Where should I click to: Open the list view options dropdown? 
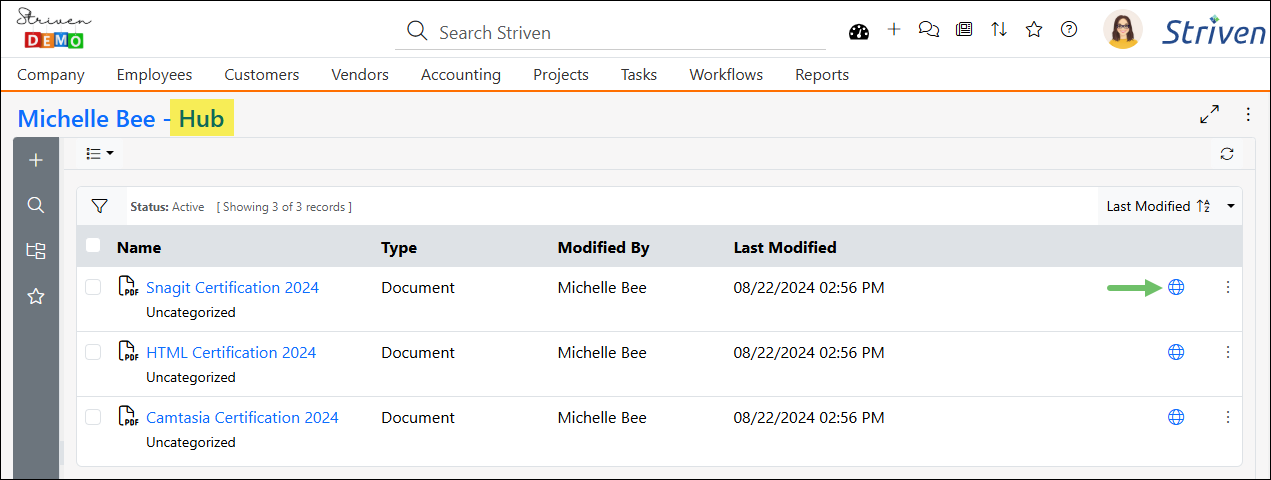[x=99, y=153]
